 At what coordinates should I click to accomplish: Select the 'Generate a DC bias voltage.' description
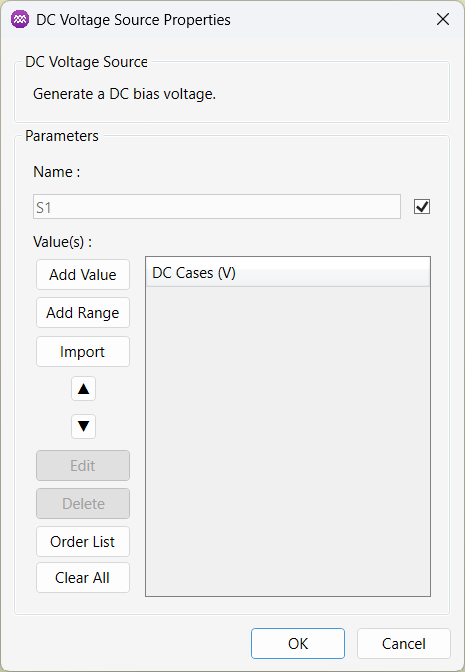tap(124, 94)
